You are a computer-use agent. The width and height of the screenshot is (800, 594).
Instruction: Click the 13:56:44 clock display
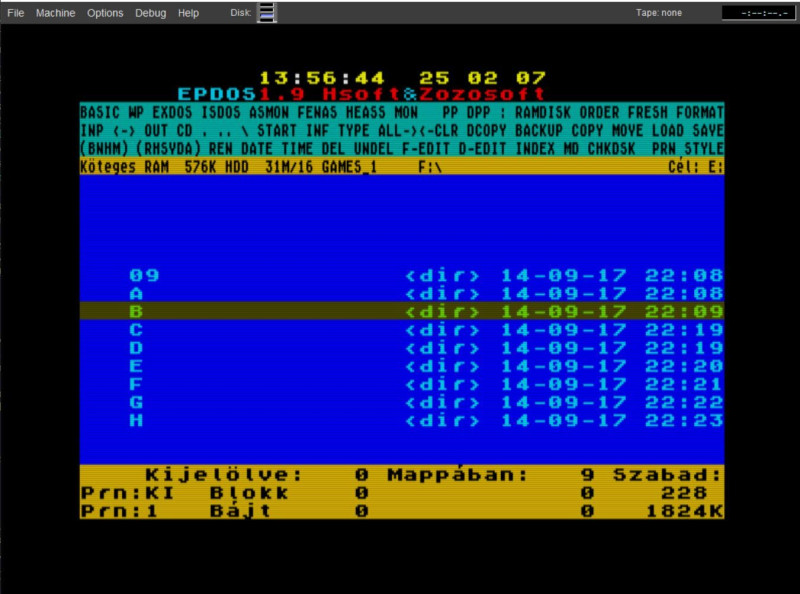coord(321,78)
